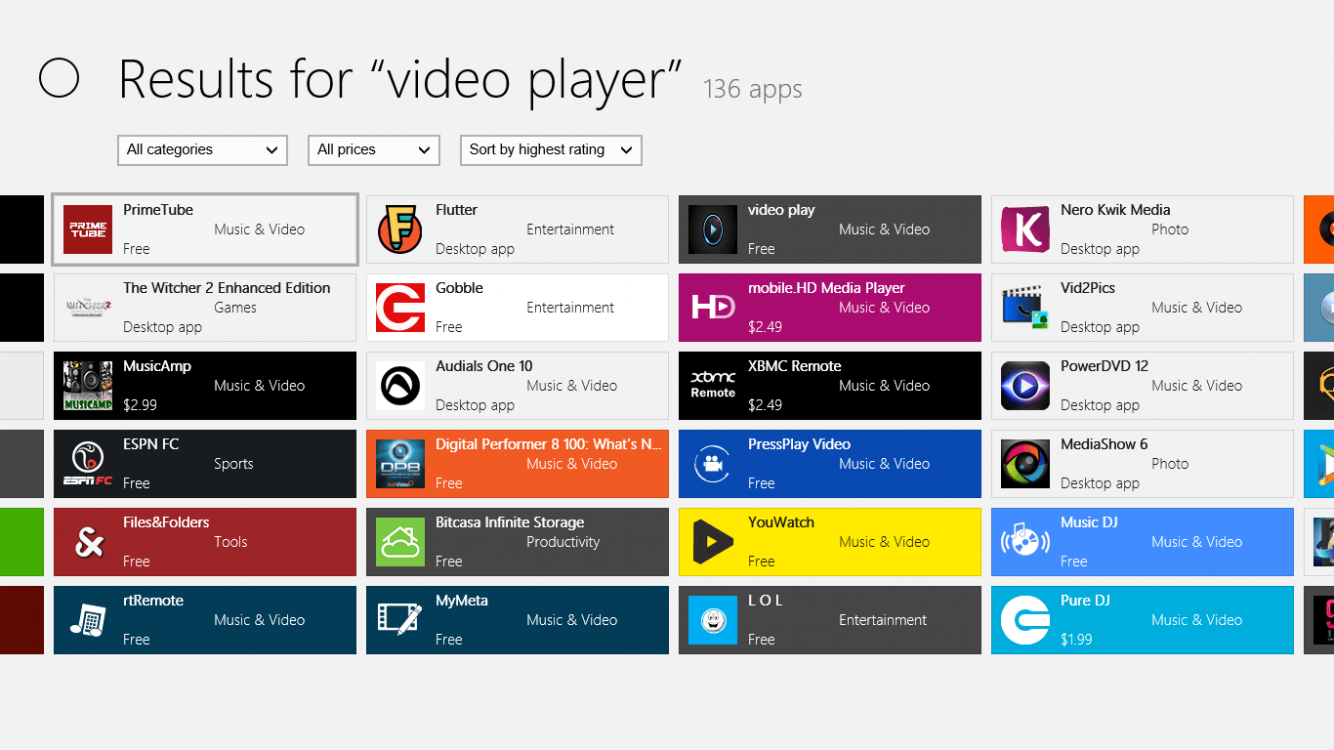
Task: Open the PrimeTube app title
Action: 158,210
